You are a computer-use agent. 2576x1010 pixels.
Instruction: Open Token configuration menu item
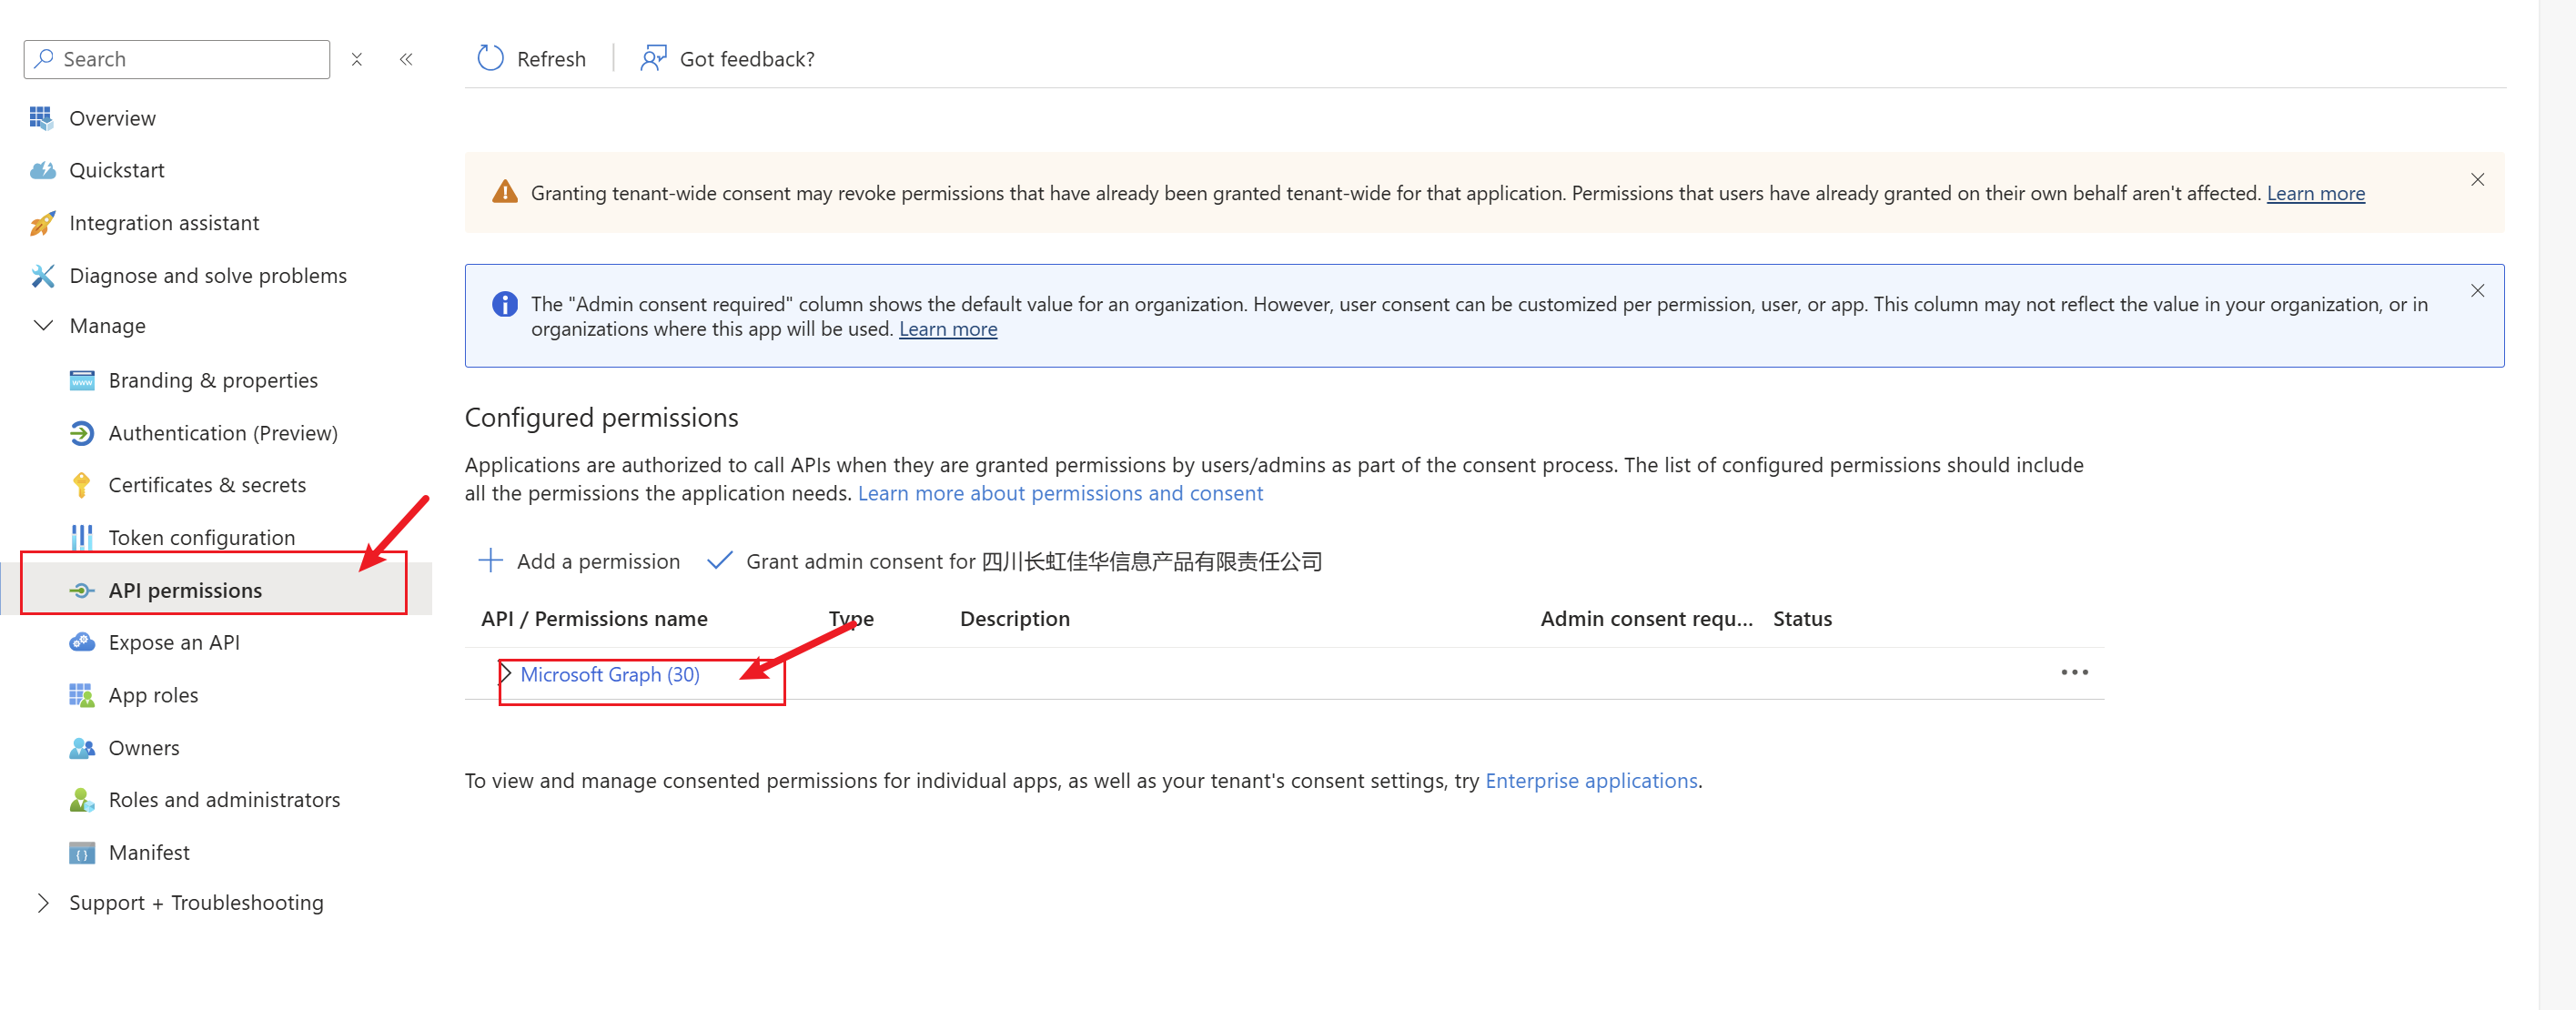pos(201,538)
